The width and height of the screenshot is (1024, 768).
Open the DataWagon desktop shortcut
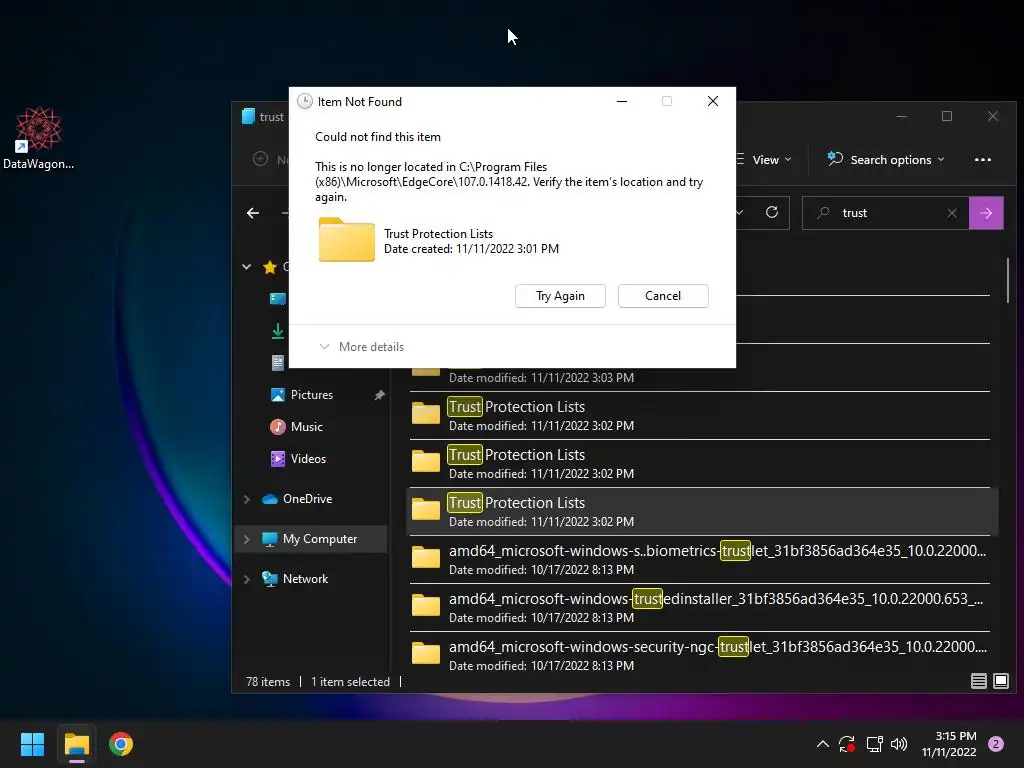pyautogui.click(x=38, y=138)
